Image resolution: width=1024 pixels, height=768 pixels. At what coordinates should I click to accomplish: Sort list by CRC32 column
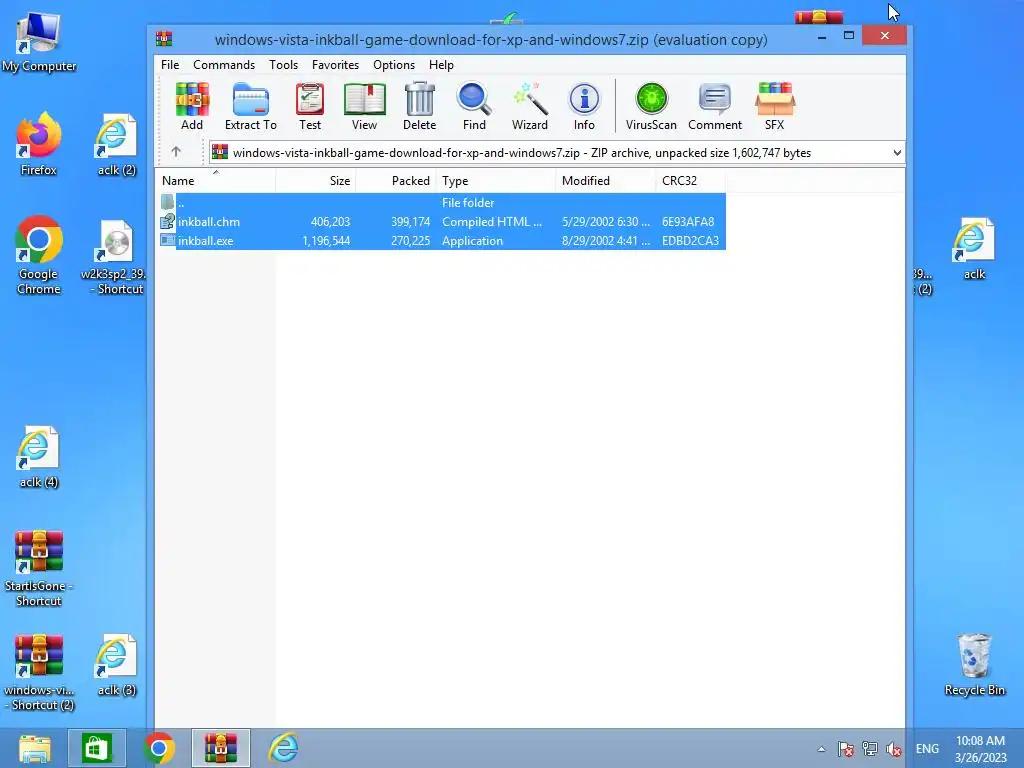tap(690, 180)
